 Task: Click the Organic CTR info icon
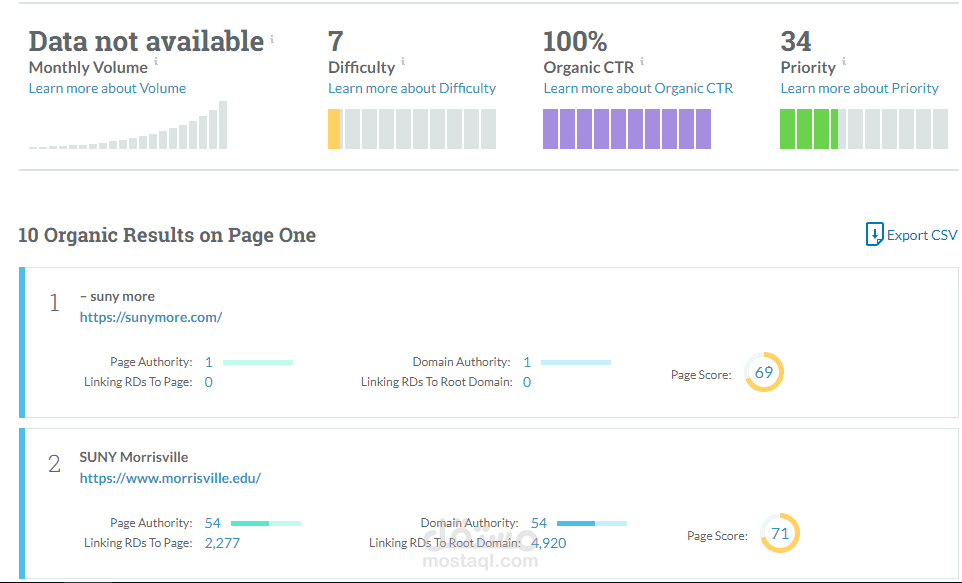click(642, 61)
